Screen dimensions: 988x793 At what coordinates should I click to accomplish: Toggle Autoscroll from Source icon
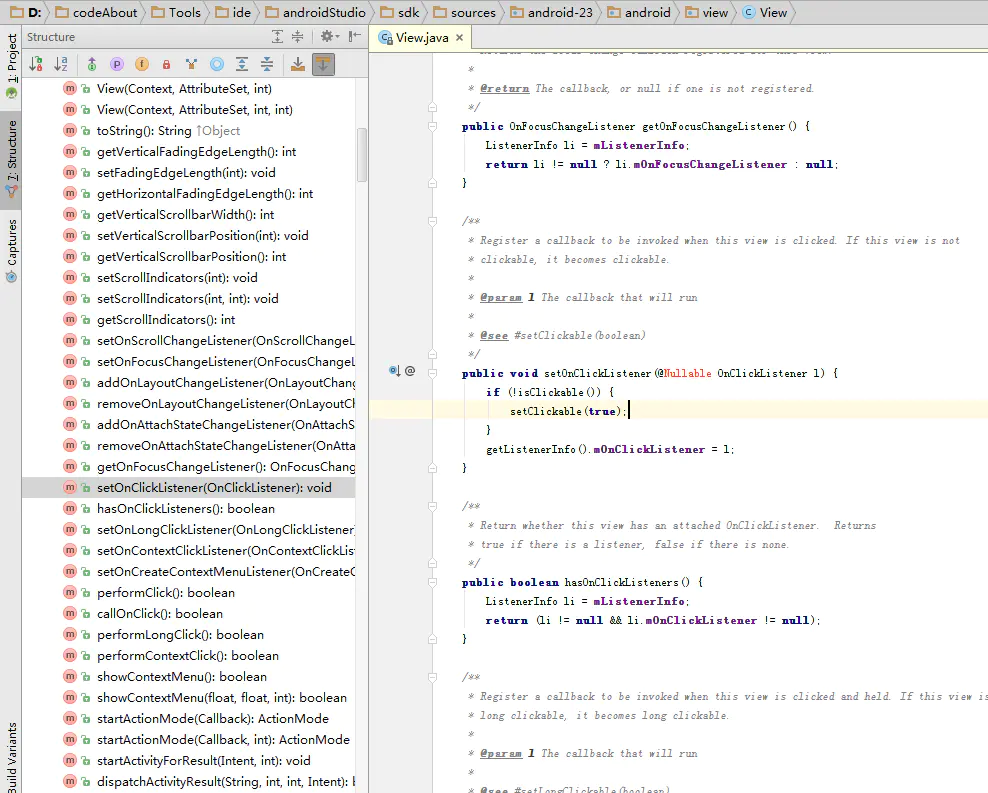(x=323, y=63)
